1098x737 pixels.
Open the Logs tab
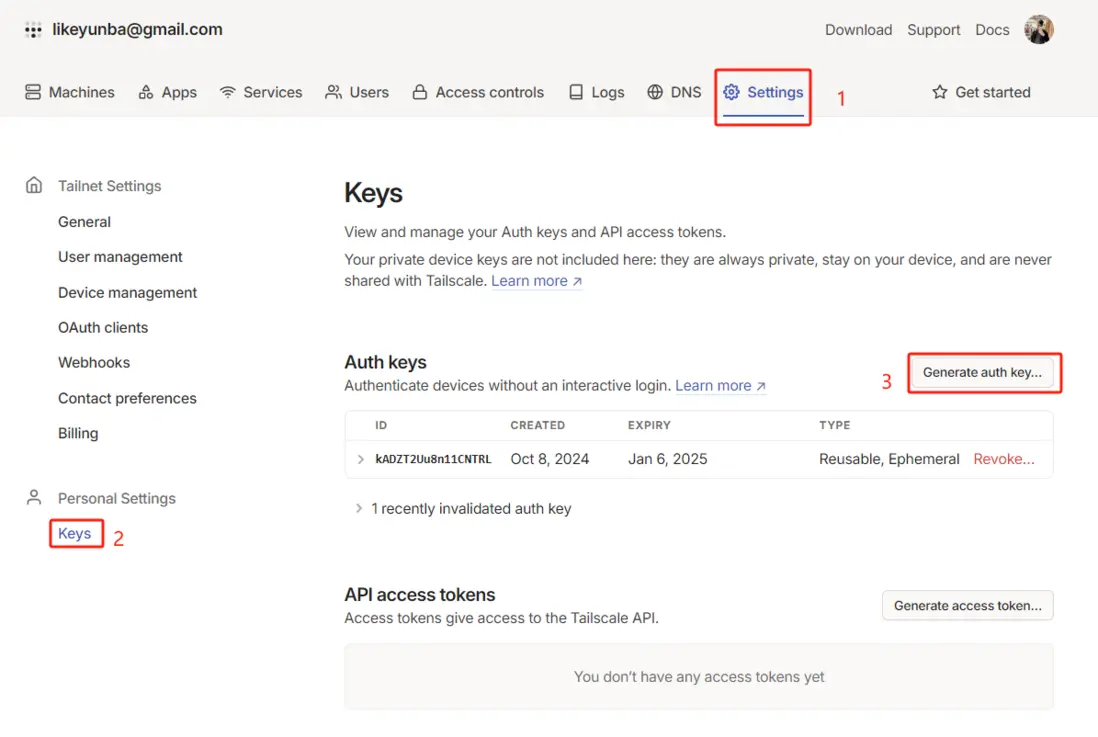tap(596, 92)
